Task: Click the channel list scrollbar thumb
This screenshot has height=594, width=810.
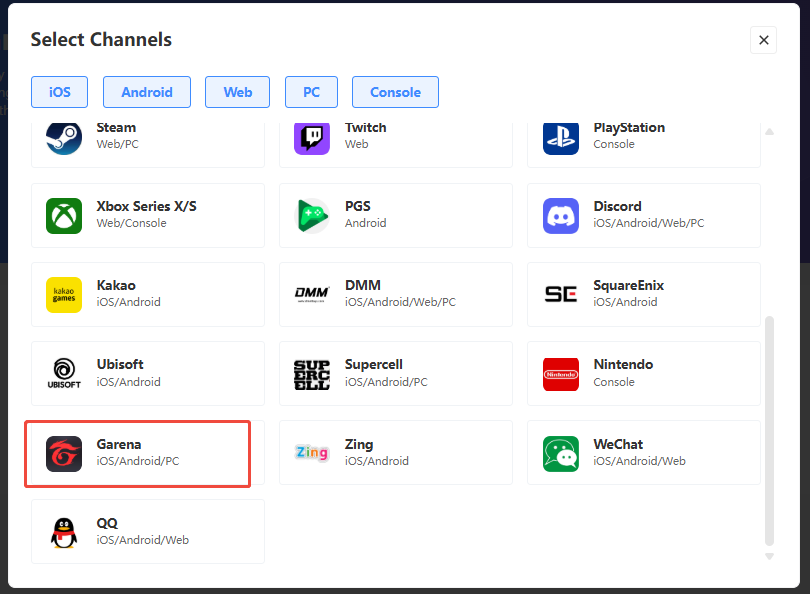Action: click(x=770, y=431)
